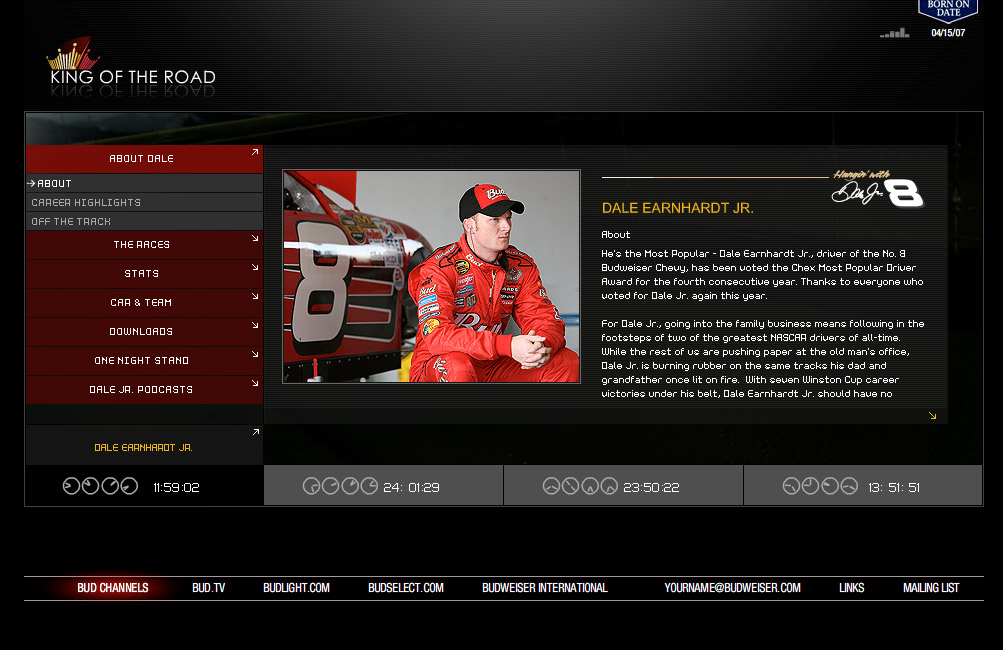
Task: Collapse the About Dale menu section
Action: click(142, 159)
